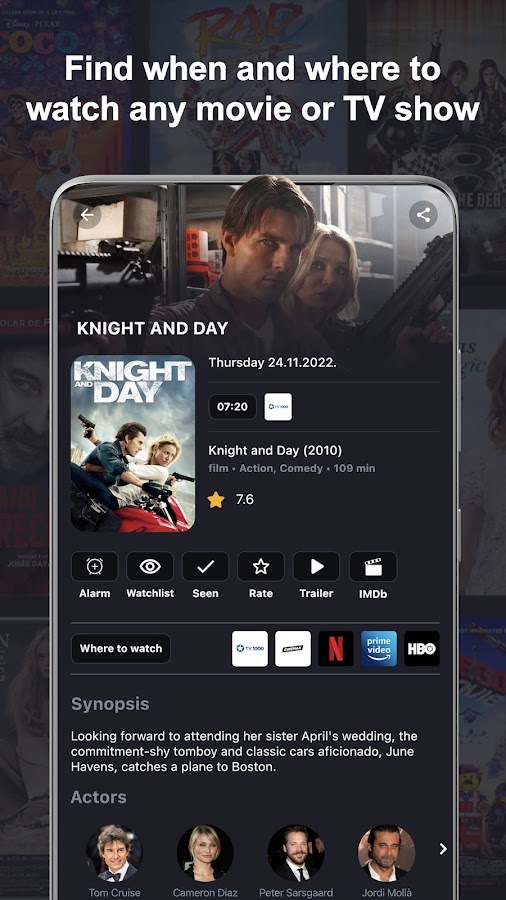506x900 pixels.
Task: Select the Prime Video logo
Action: point(379,649)
